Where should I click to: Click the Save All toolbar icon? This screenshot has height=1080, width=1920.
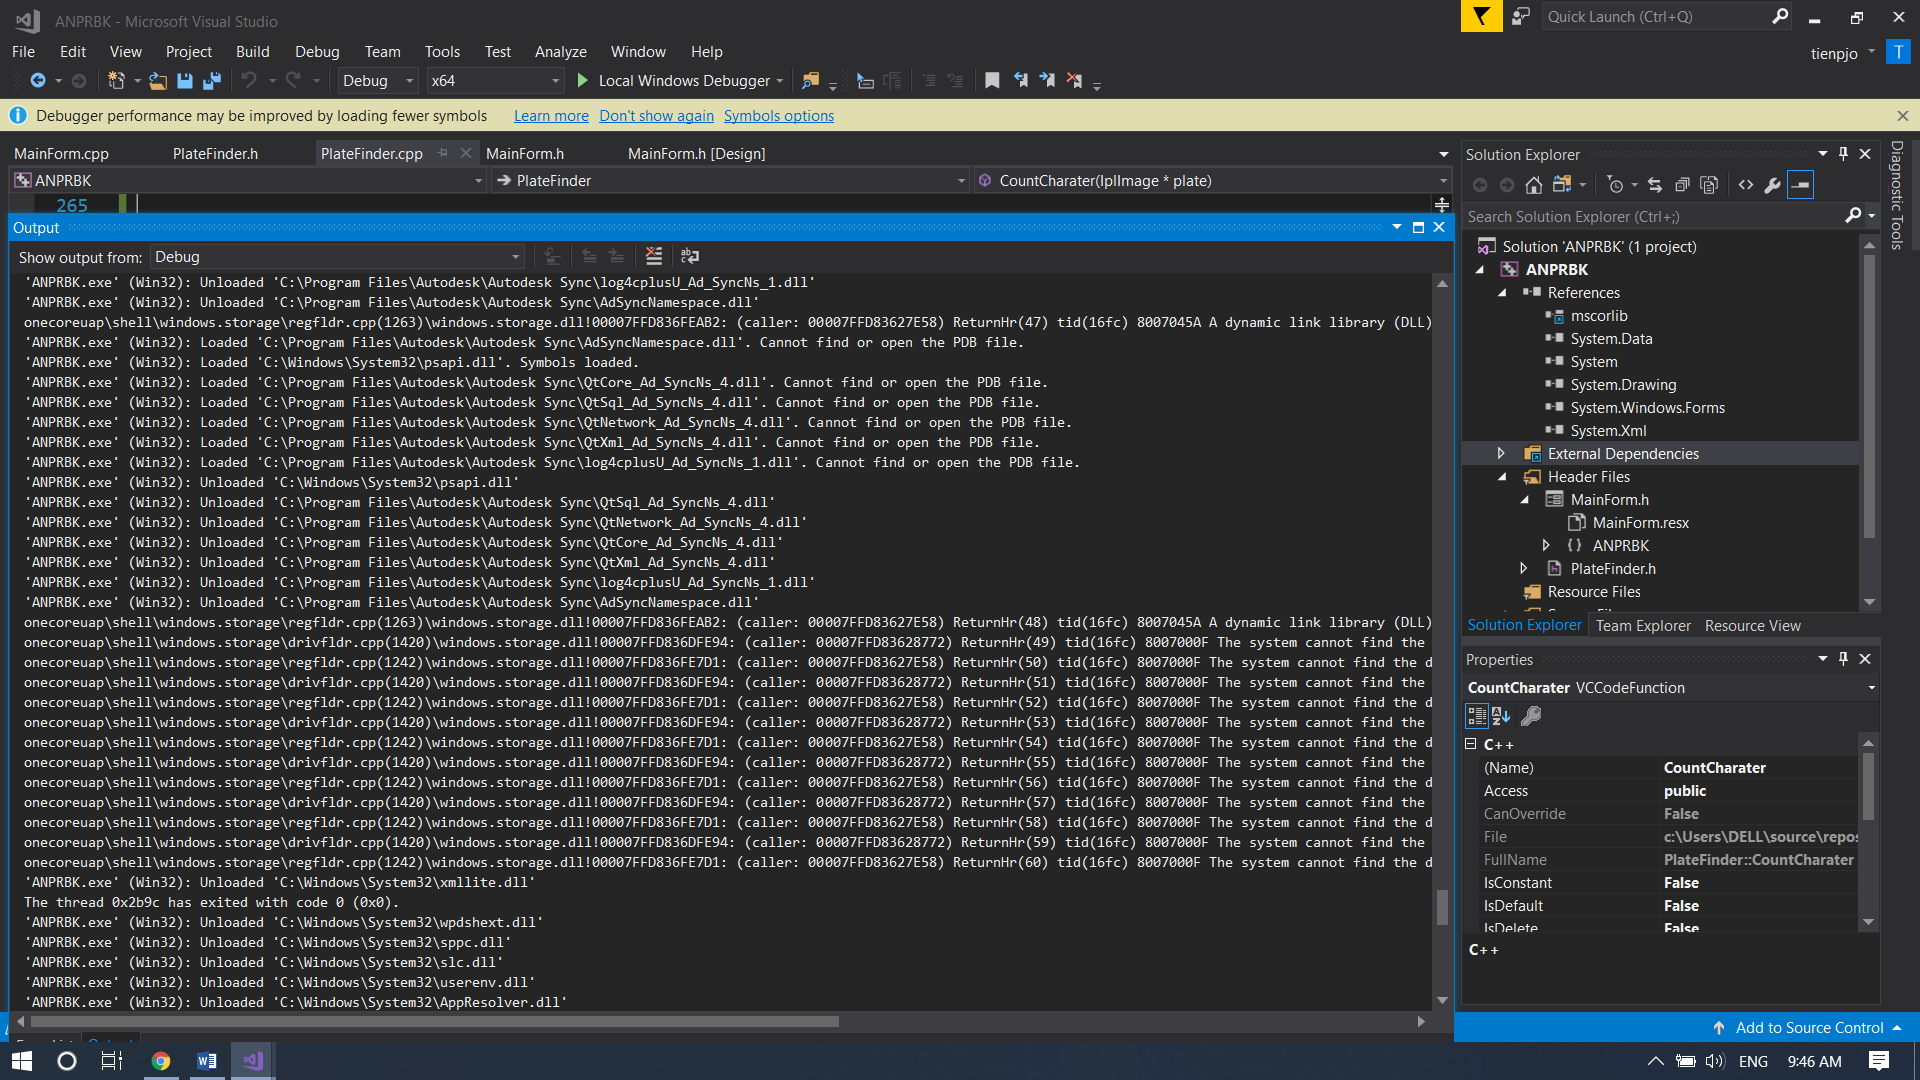coord(212,81)
